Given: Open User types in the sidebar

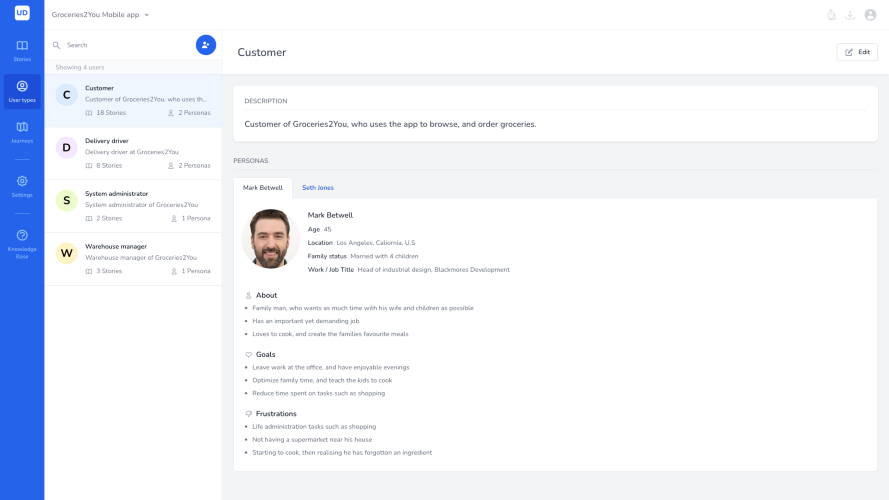Looking at the screenshot, I should [x=22, y=91].
